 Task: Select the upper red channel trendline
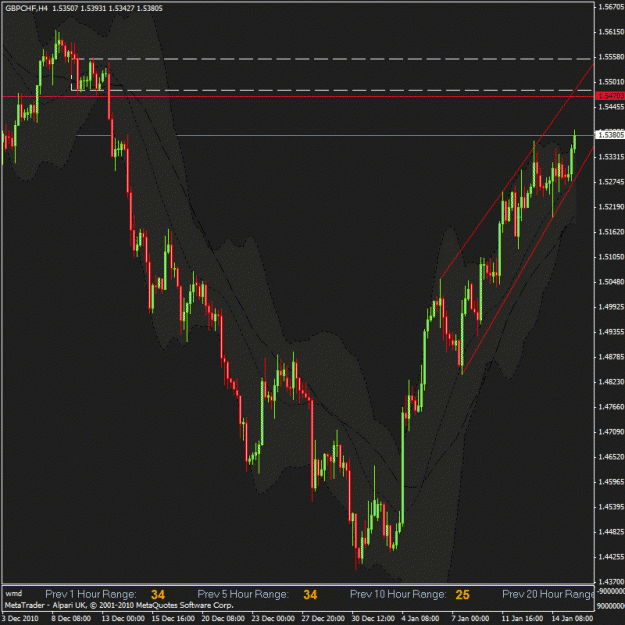(x=517, y=171)
